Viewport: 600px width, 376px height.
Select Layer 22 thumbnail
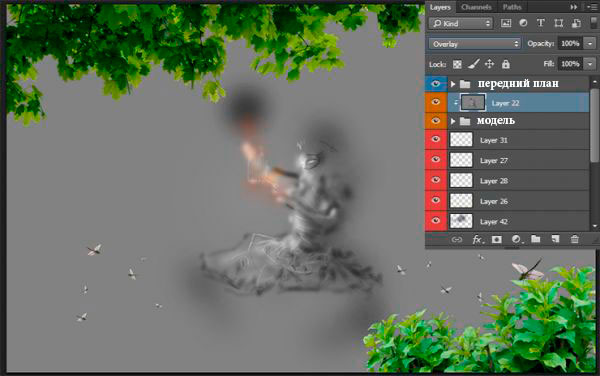473,103
